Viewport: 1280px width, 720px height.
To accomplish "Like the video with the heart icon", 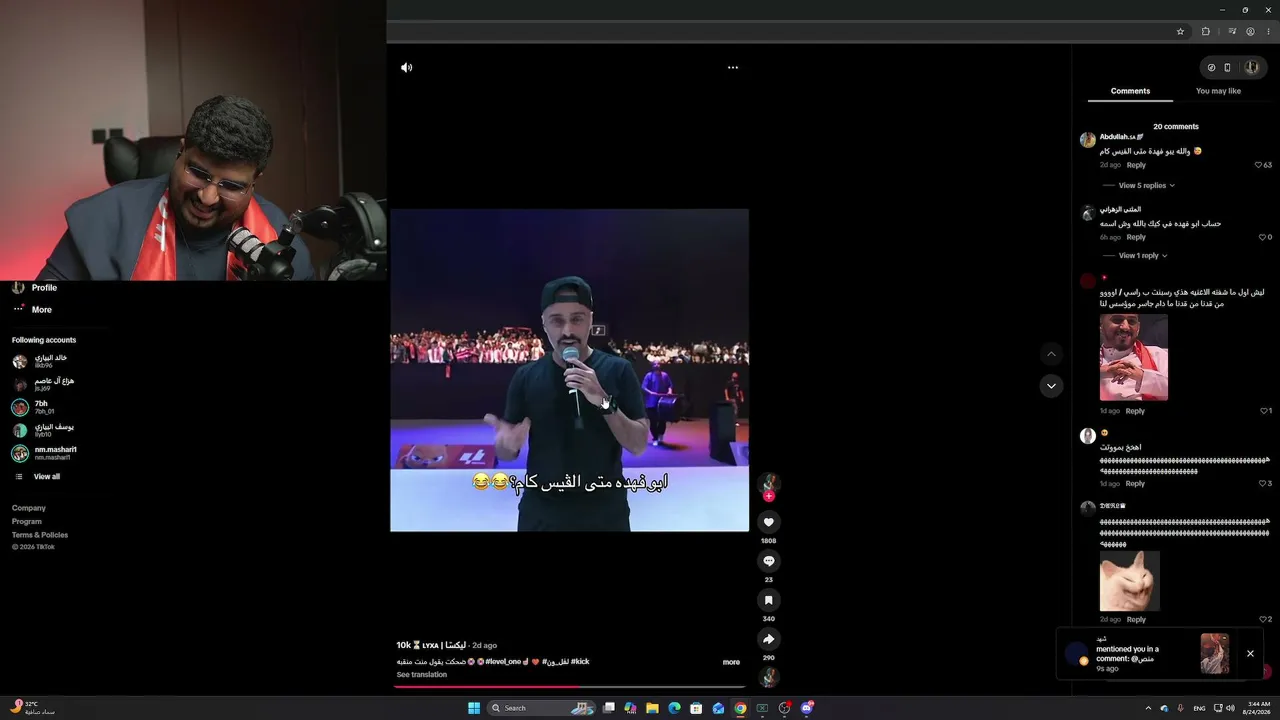I will 768,522.
